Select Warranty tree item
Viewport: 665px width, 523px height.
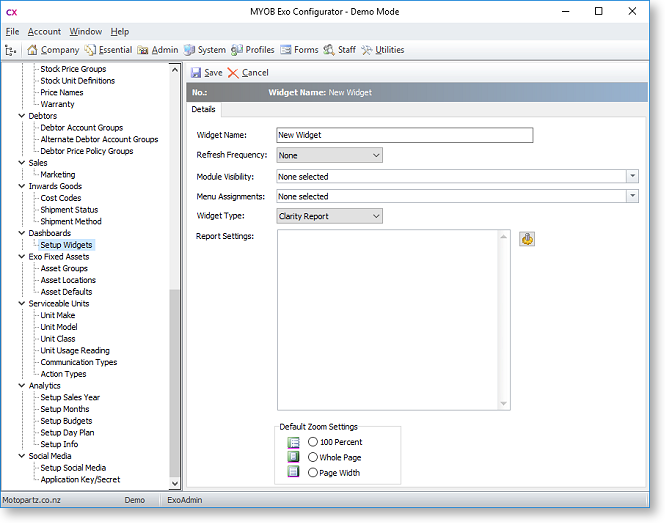pyautogui.click(x=57, y=104)
